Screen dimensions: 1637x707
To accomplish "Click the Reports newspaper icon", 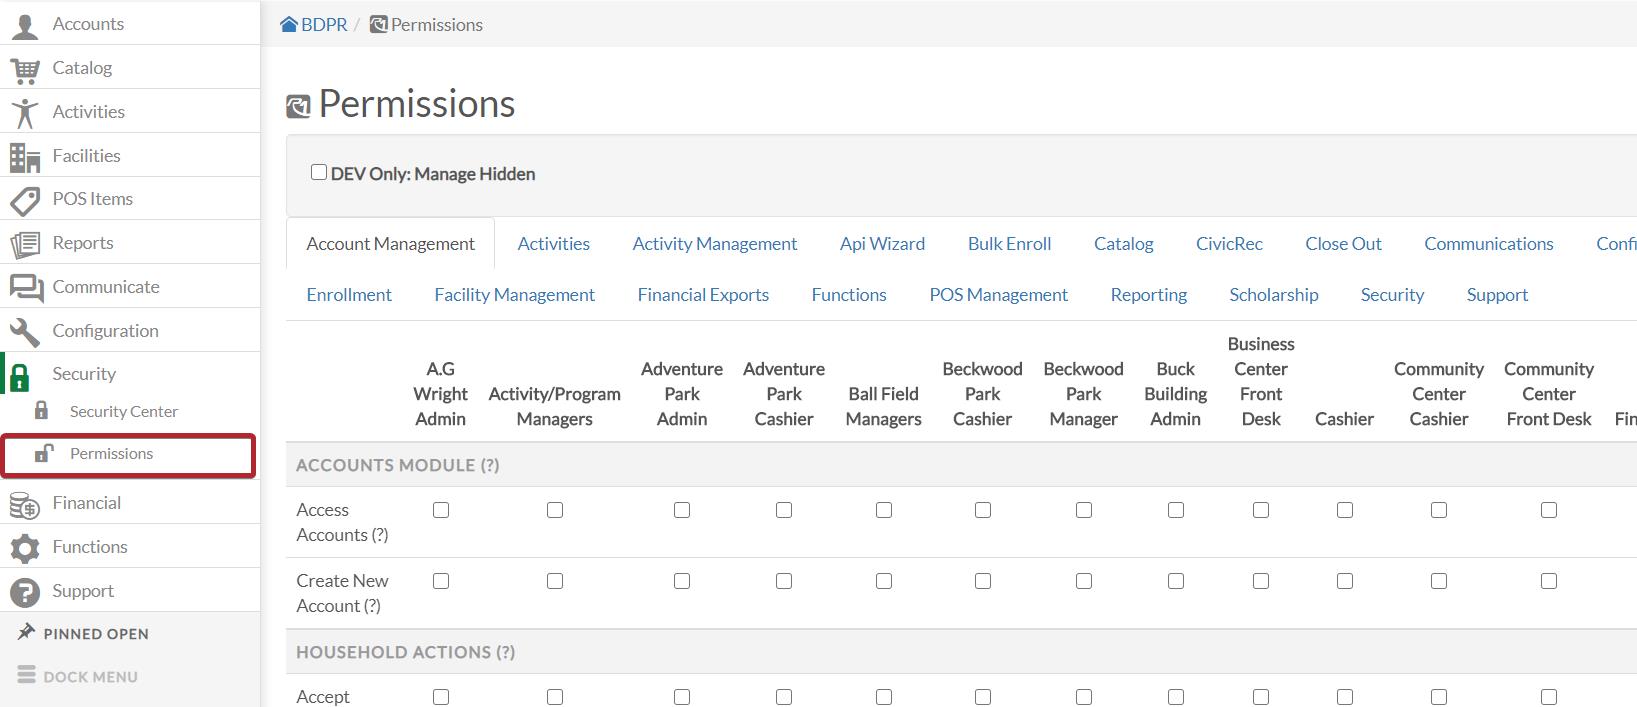I will [24, 244].
